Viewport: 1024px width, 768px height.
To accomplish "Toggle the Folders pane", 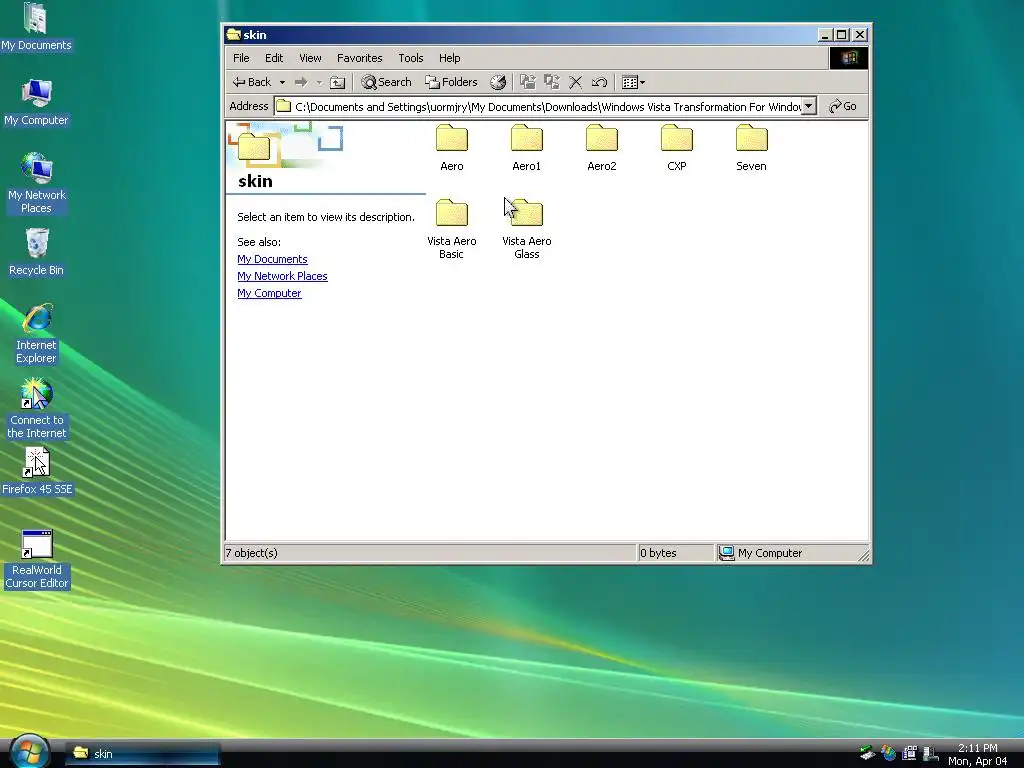I will coord(451,82).
